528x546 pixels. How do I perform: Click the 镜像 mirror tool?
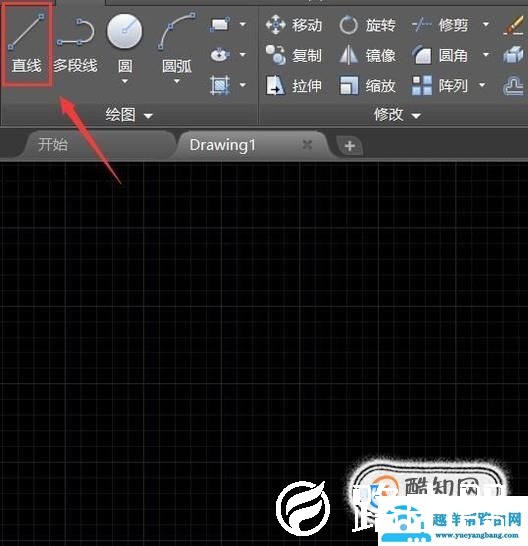367,55
